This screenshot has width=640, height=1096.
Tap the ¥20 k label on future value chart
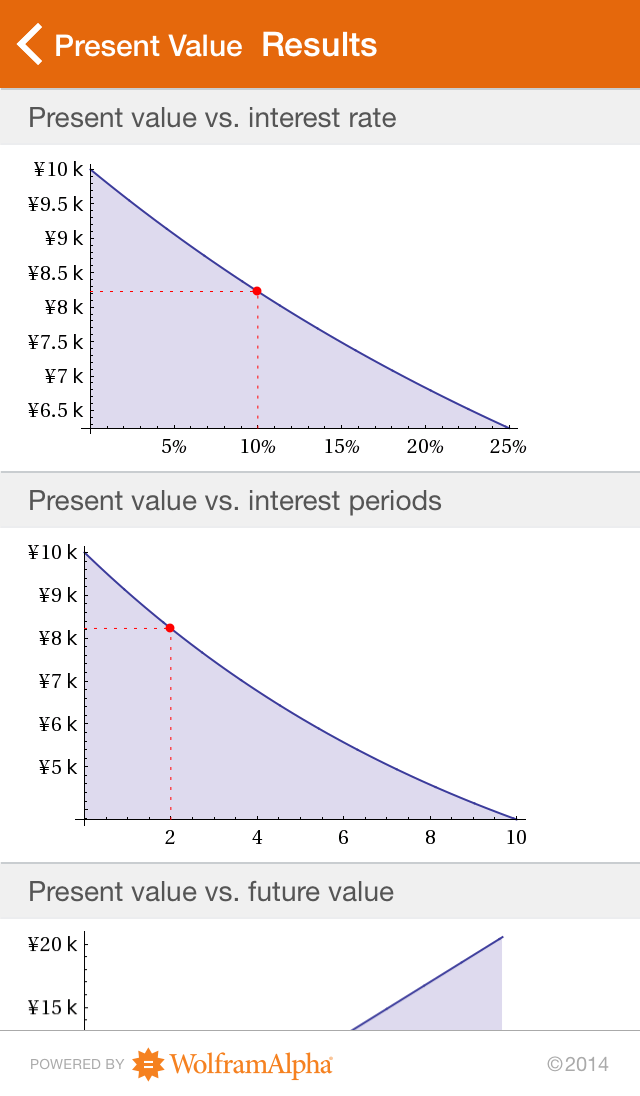[x=54, y=944]
